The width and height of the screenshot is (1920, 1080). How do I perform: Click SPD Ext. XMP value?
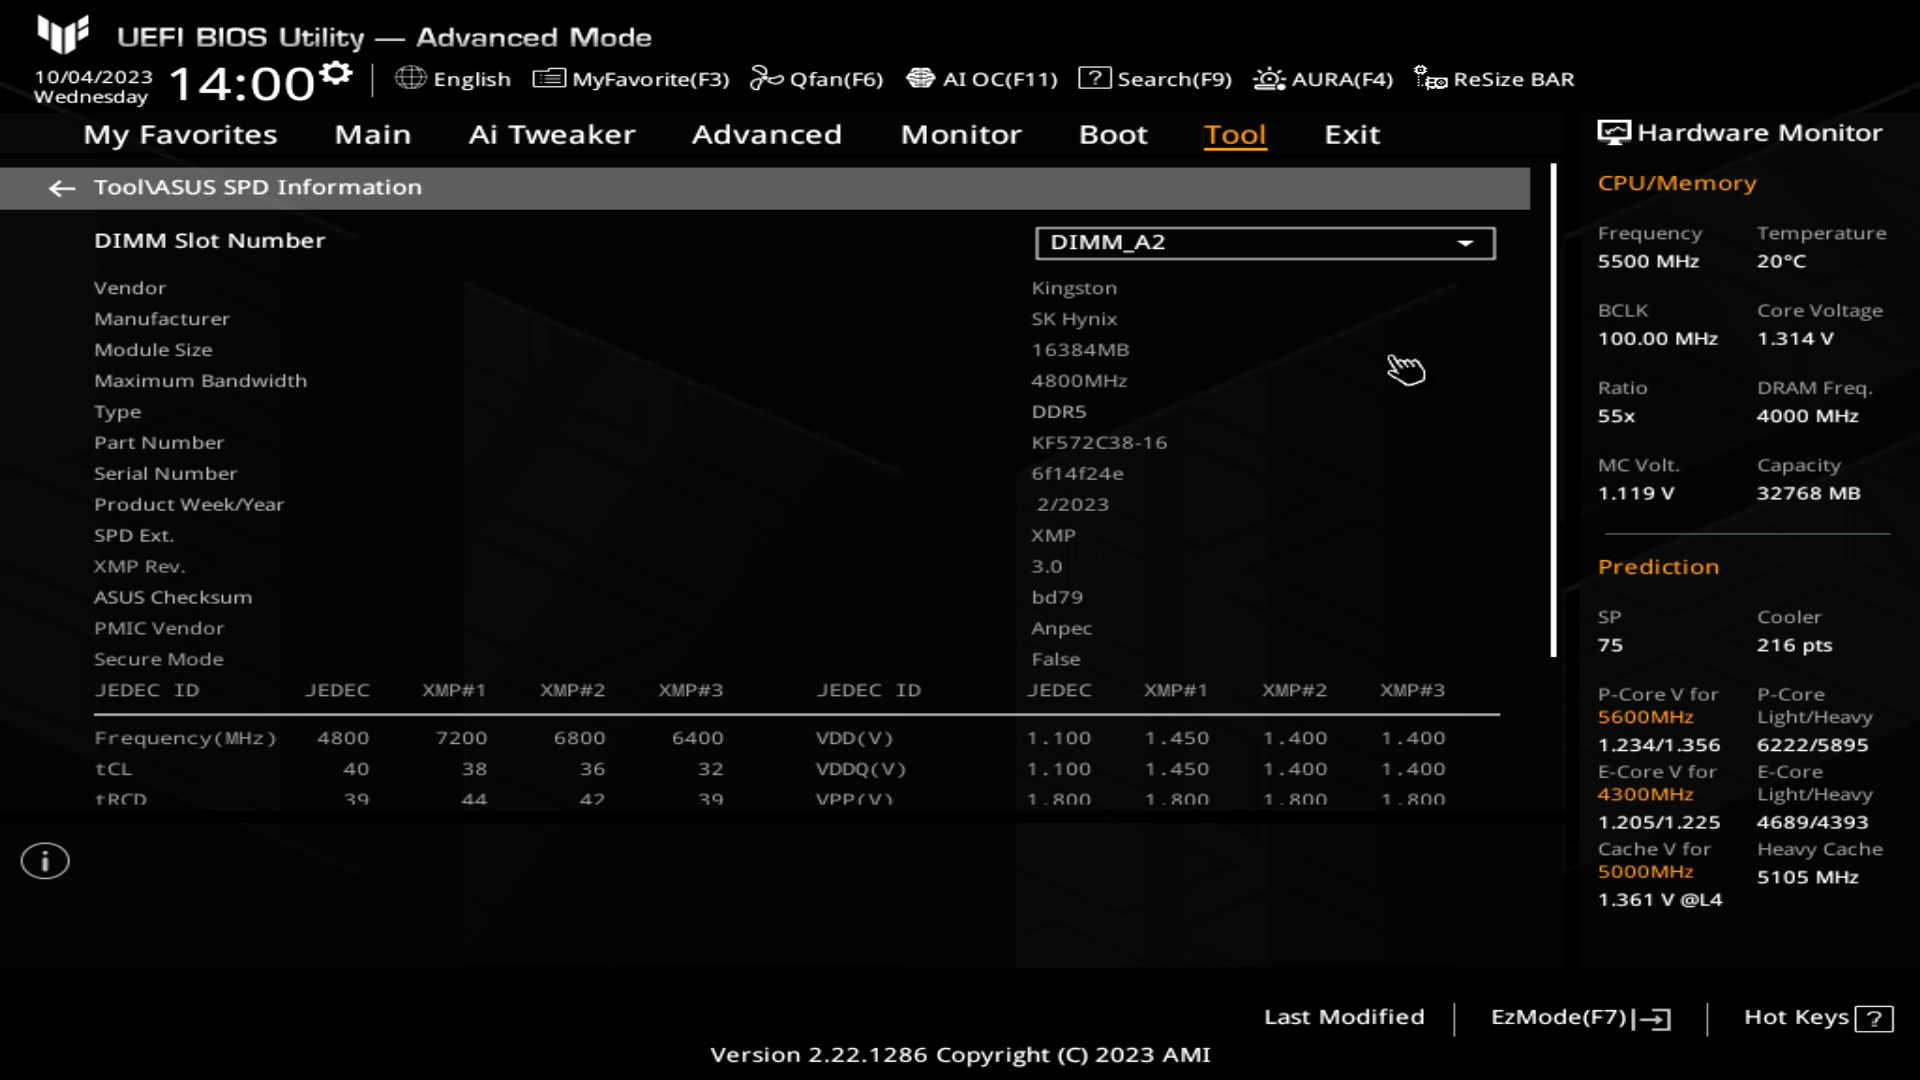pyautogui.click(x=1053, y=536)
